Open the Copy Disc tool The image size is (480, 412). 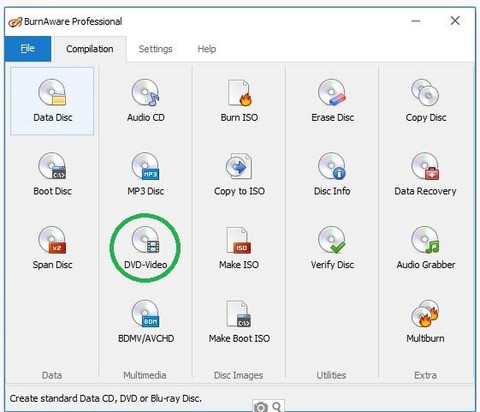(426, 101)
